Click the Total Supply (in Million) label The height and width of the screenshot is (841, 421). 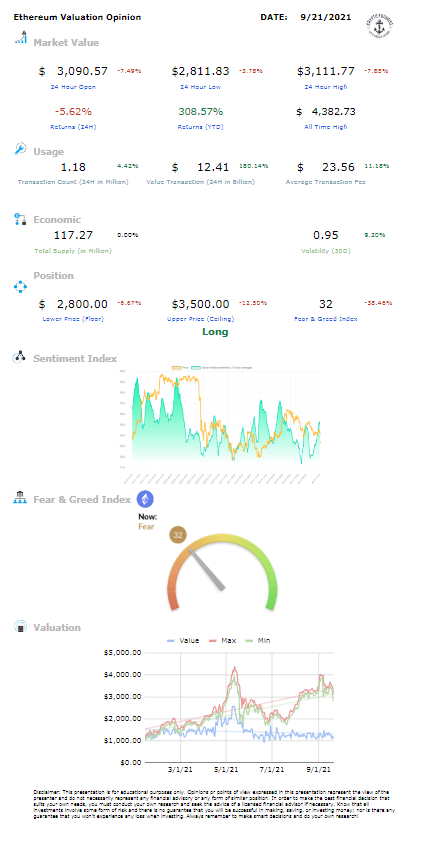tap(73, 250)
